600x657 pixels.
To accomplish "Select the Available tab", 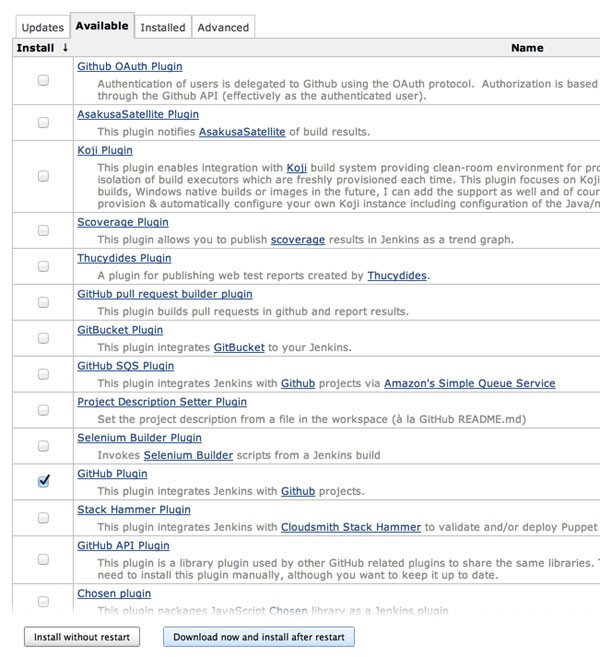I will (x=102, y=26).
